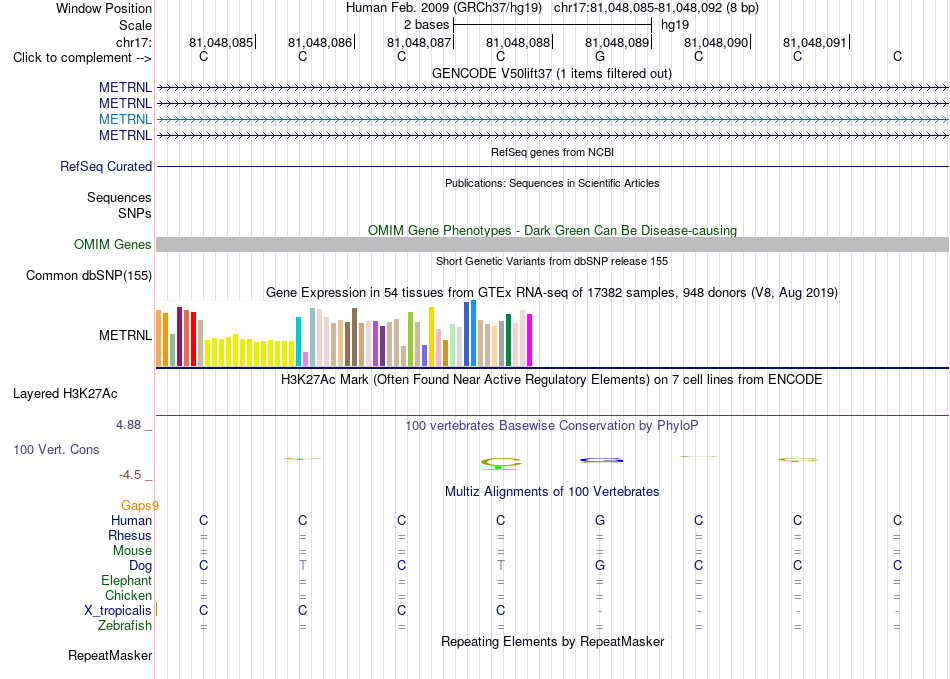Click the METRNL label beside GTEx chart
The width and height of the screenshot is (950, 679).
(125, 335)
